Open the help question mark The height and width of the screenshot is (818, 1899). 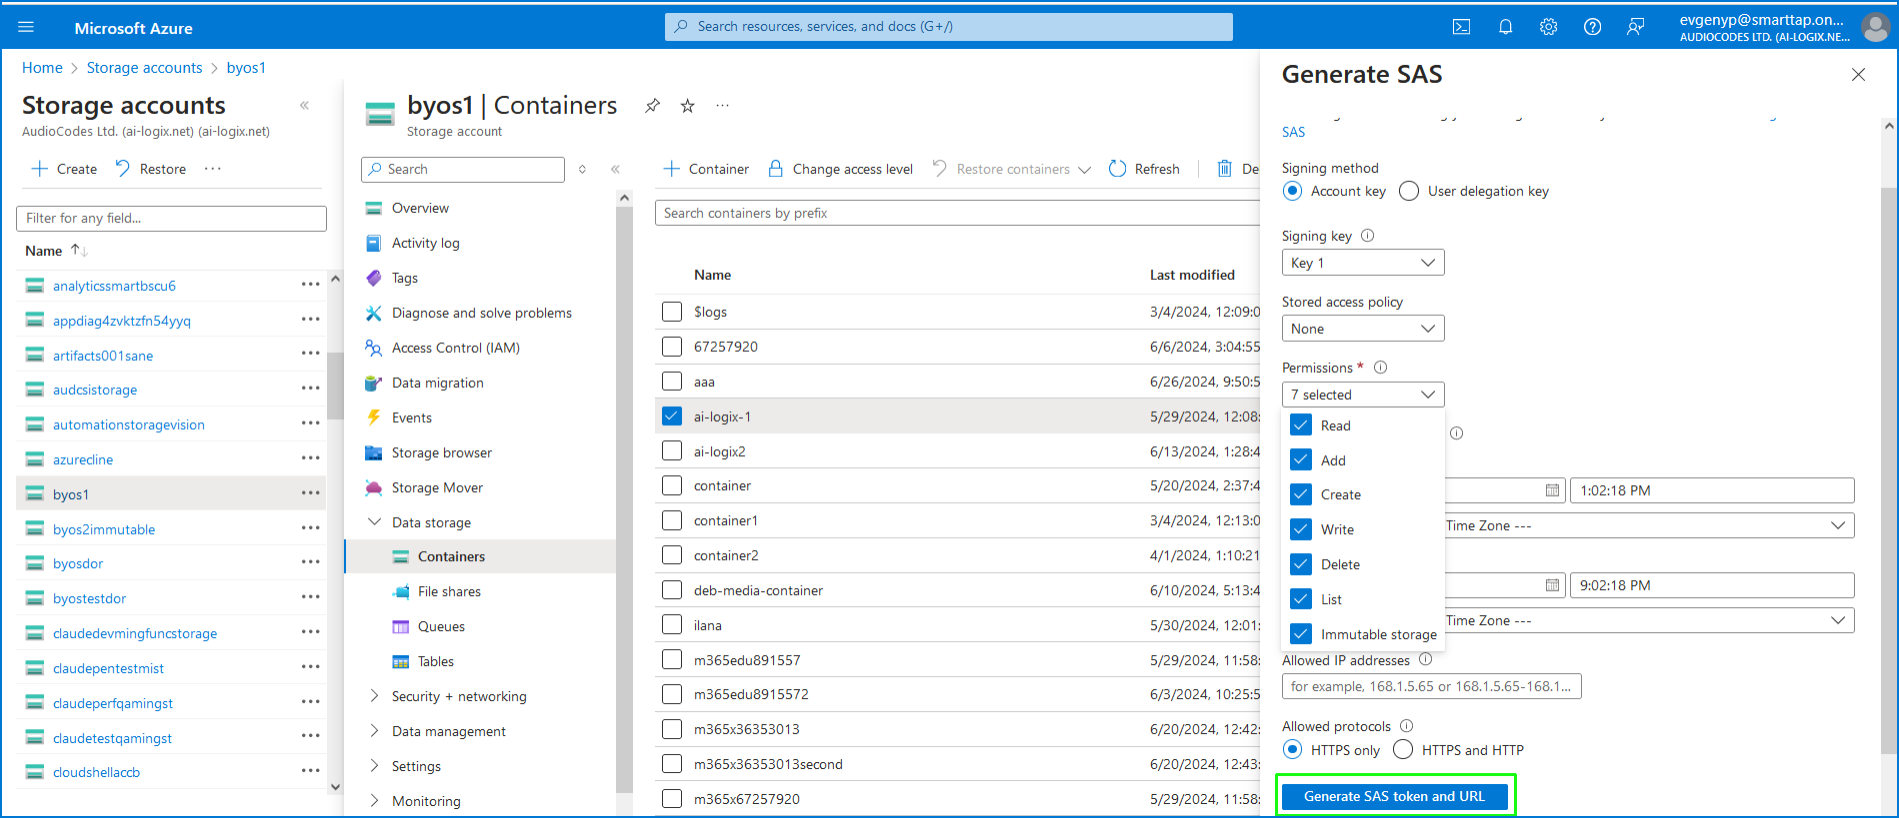click(1592, 27)
